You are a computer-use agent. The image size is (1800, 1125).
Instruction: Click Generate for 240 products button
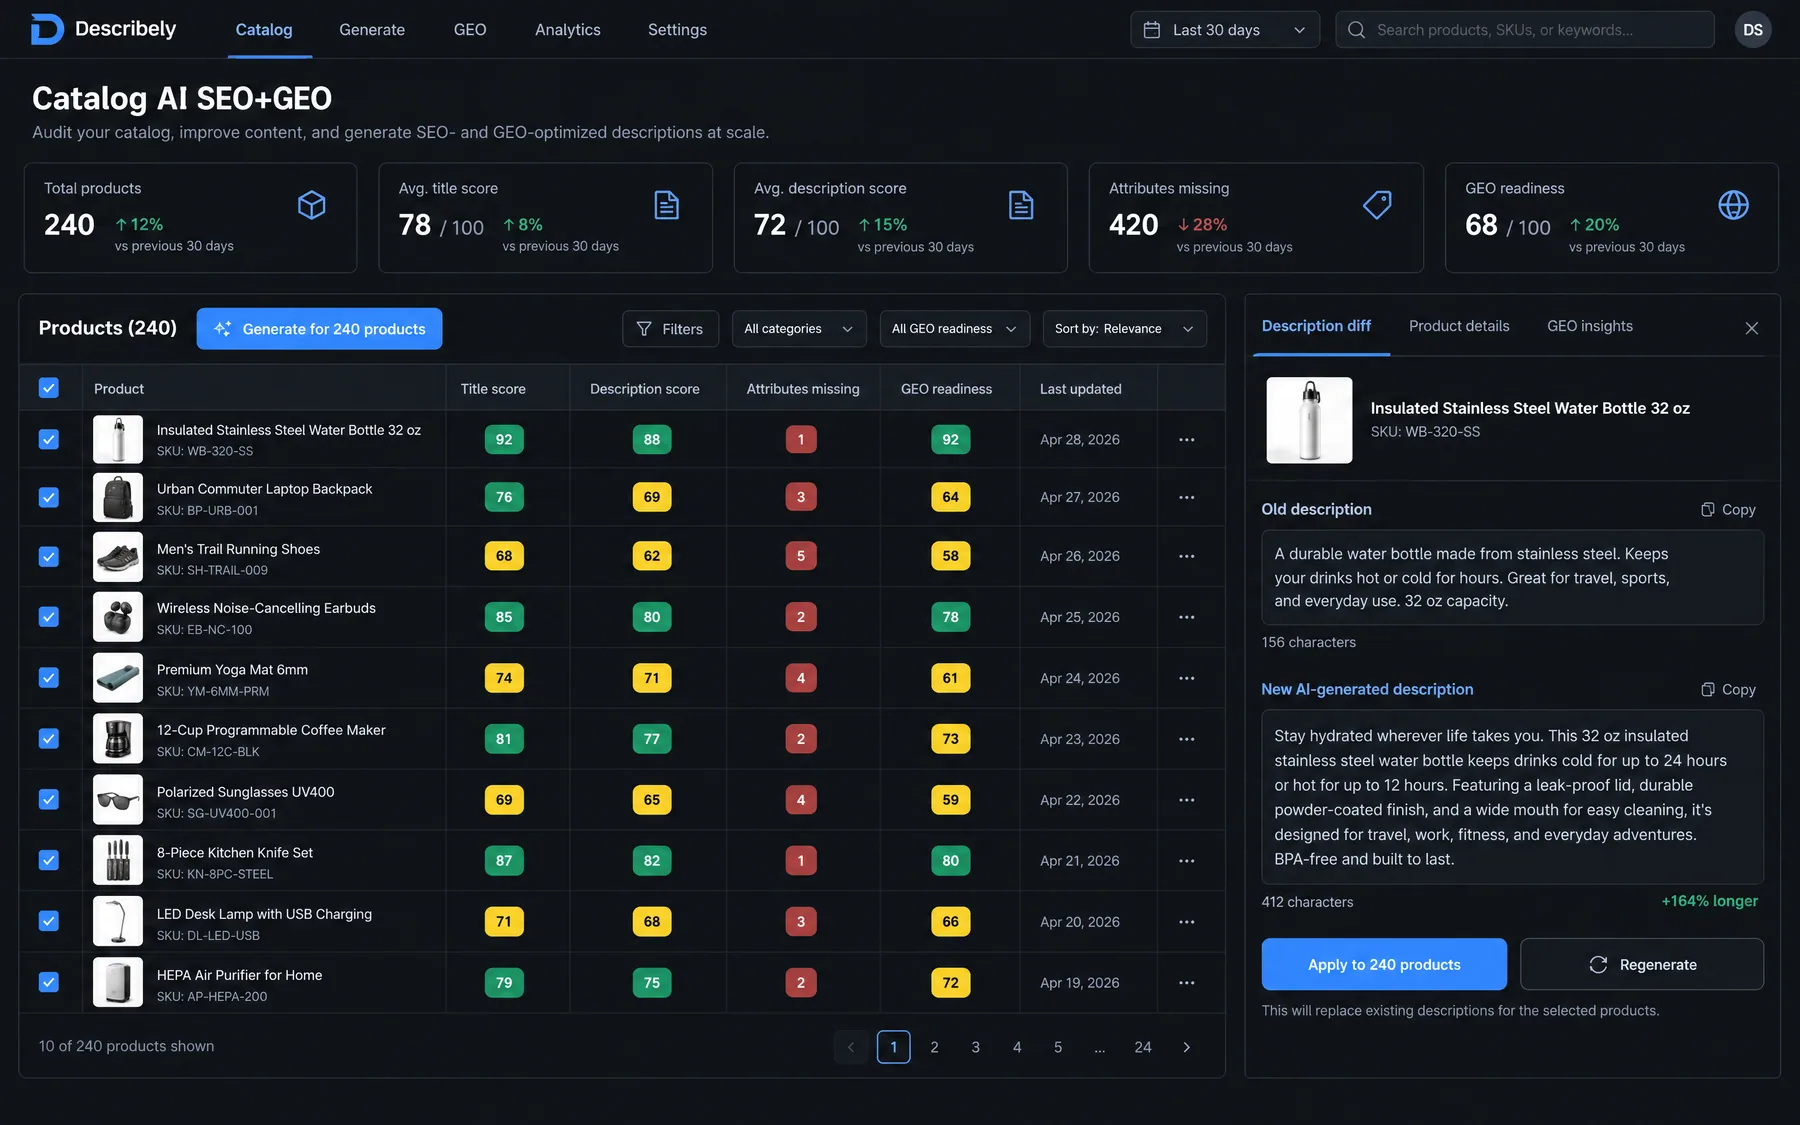click(319, 329)
